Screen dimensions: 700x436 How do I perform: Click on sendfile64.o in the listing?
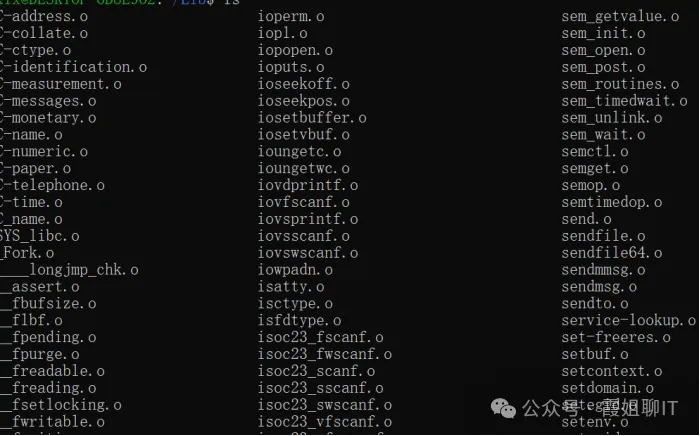click(612, 253)
